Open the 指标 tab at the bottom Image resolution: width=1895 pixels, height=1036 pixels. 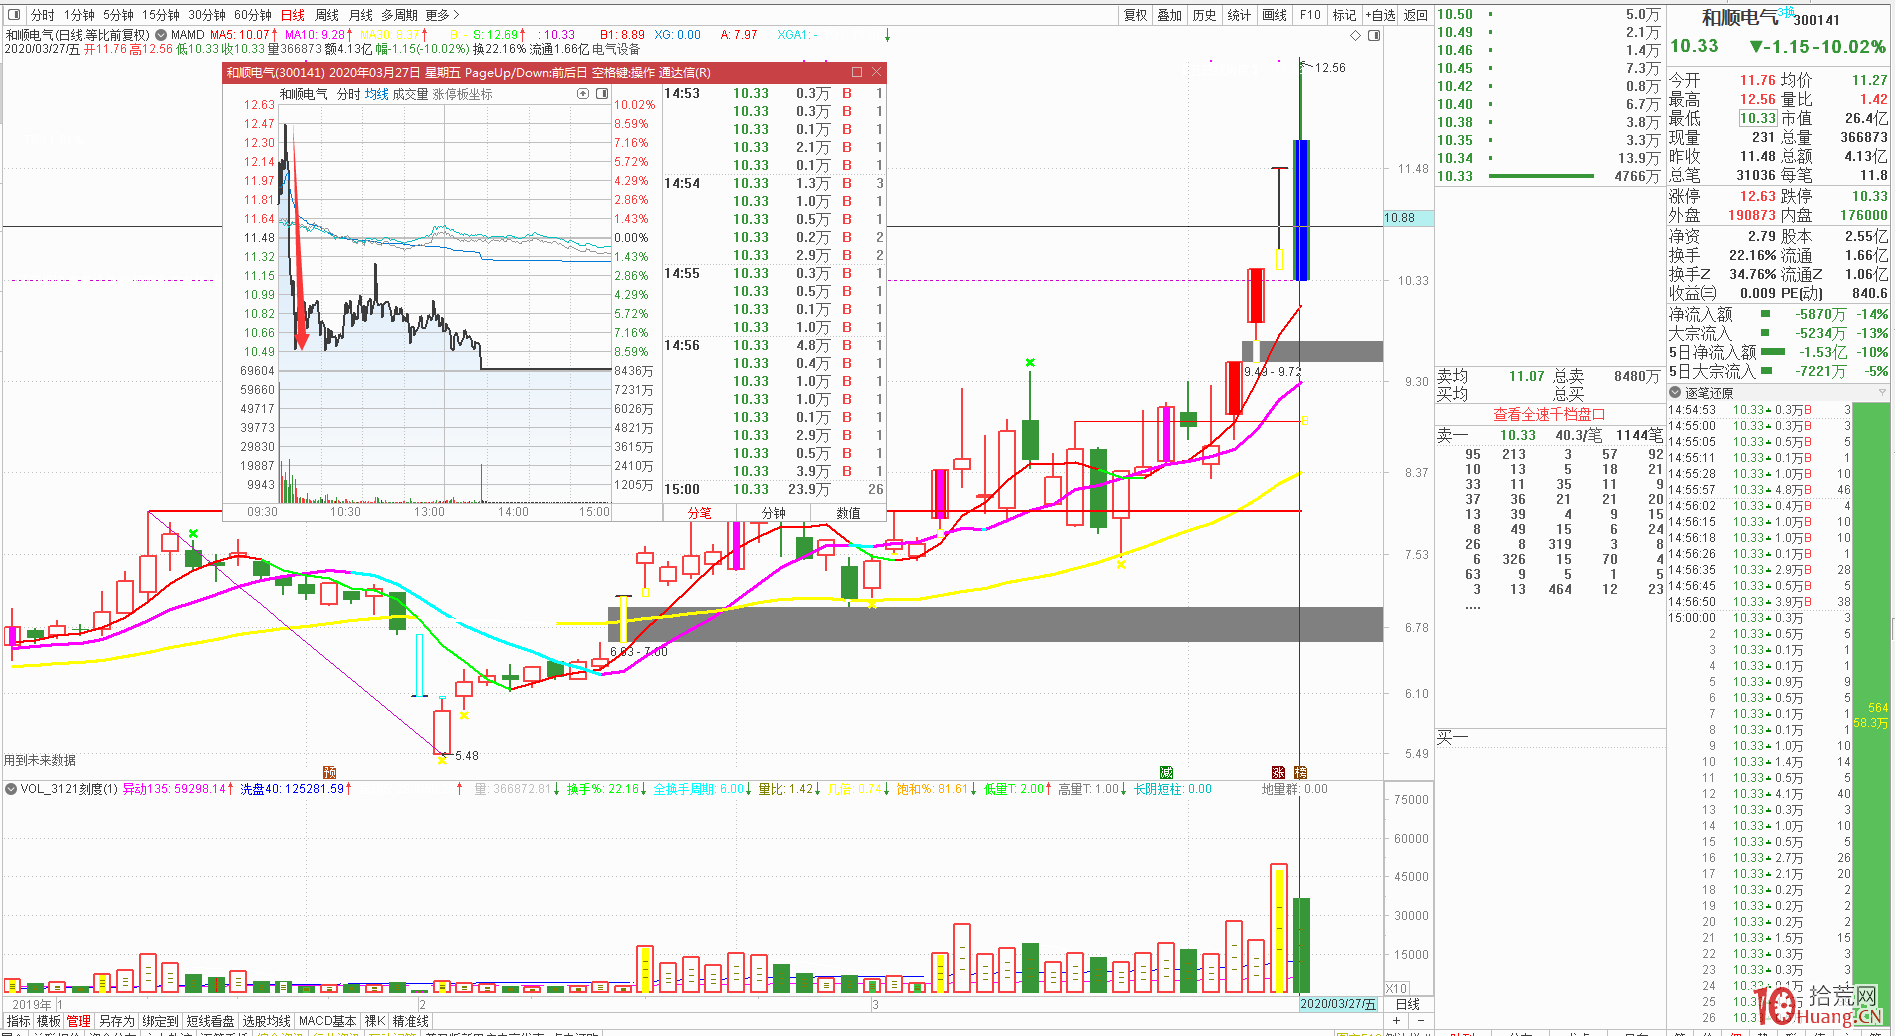[x=19, y=1021]
